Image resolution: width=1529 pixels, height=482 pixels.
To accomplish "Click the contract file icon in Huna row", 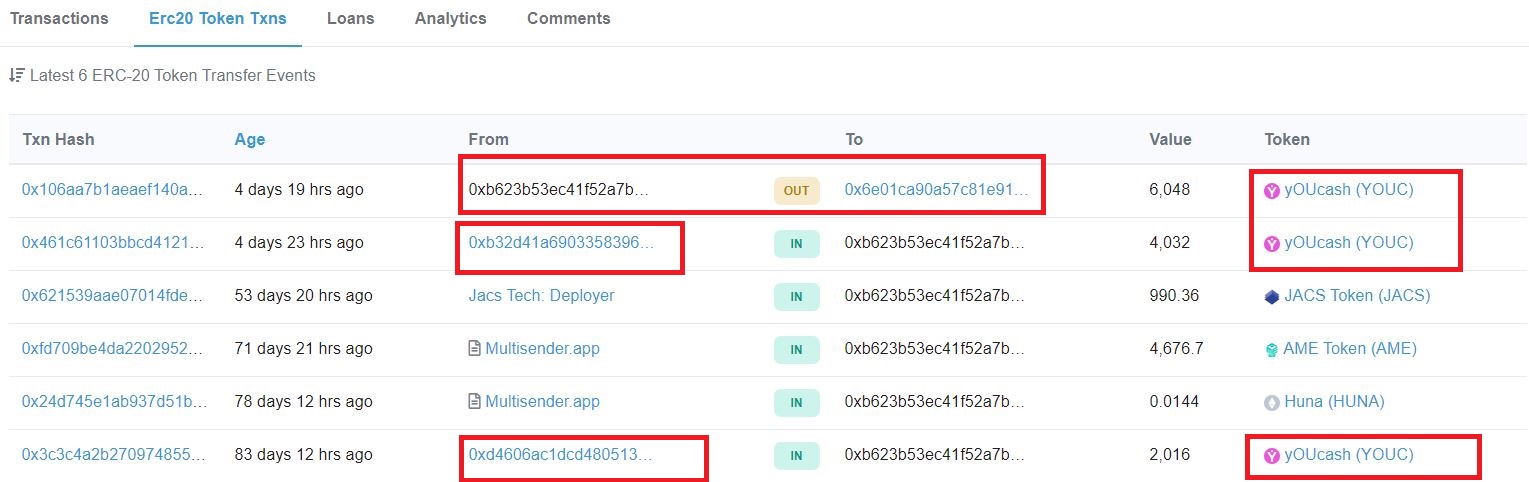I will [x=475, y=402].
